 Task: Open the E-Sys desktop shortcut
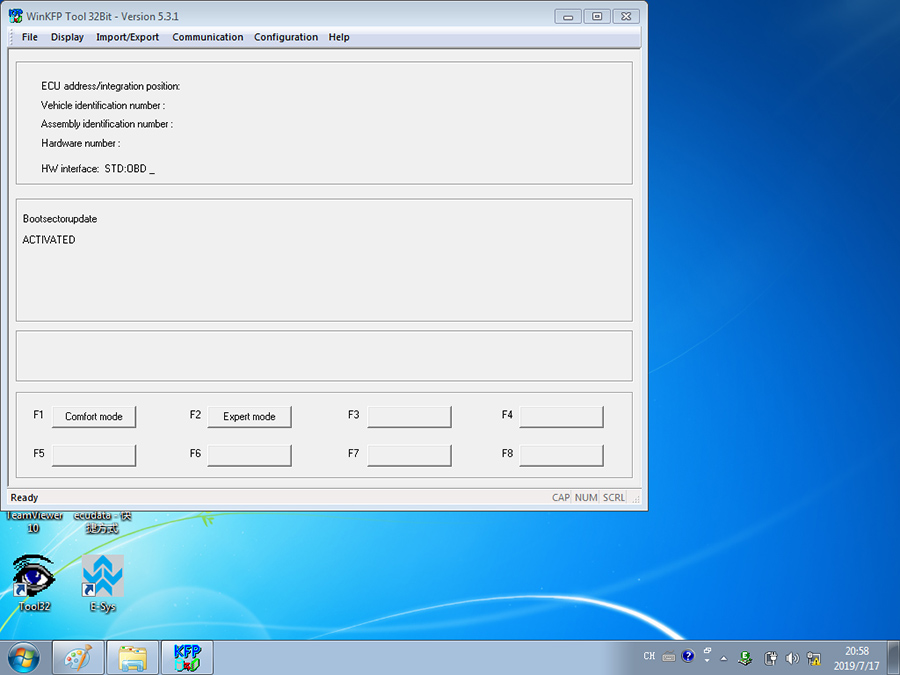103,583
